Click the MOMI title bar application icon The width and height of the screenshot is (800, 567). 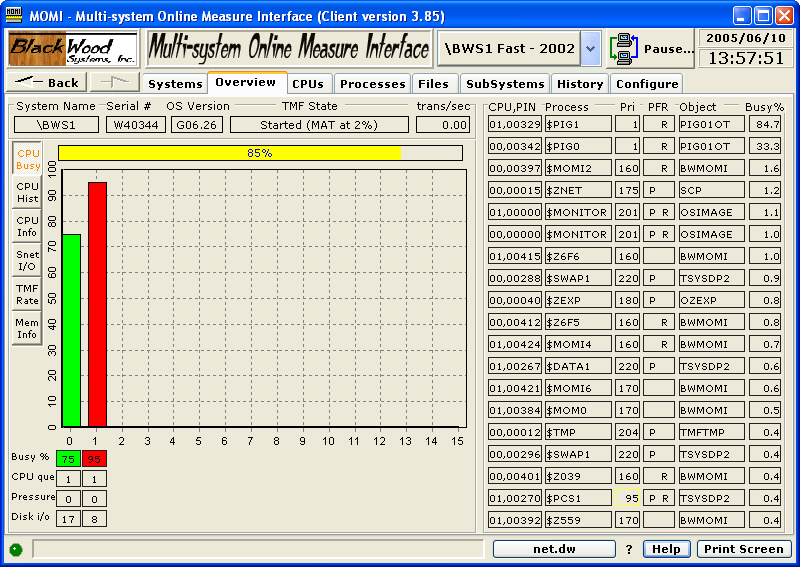[14, 15]
